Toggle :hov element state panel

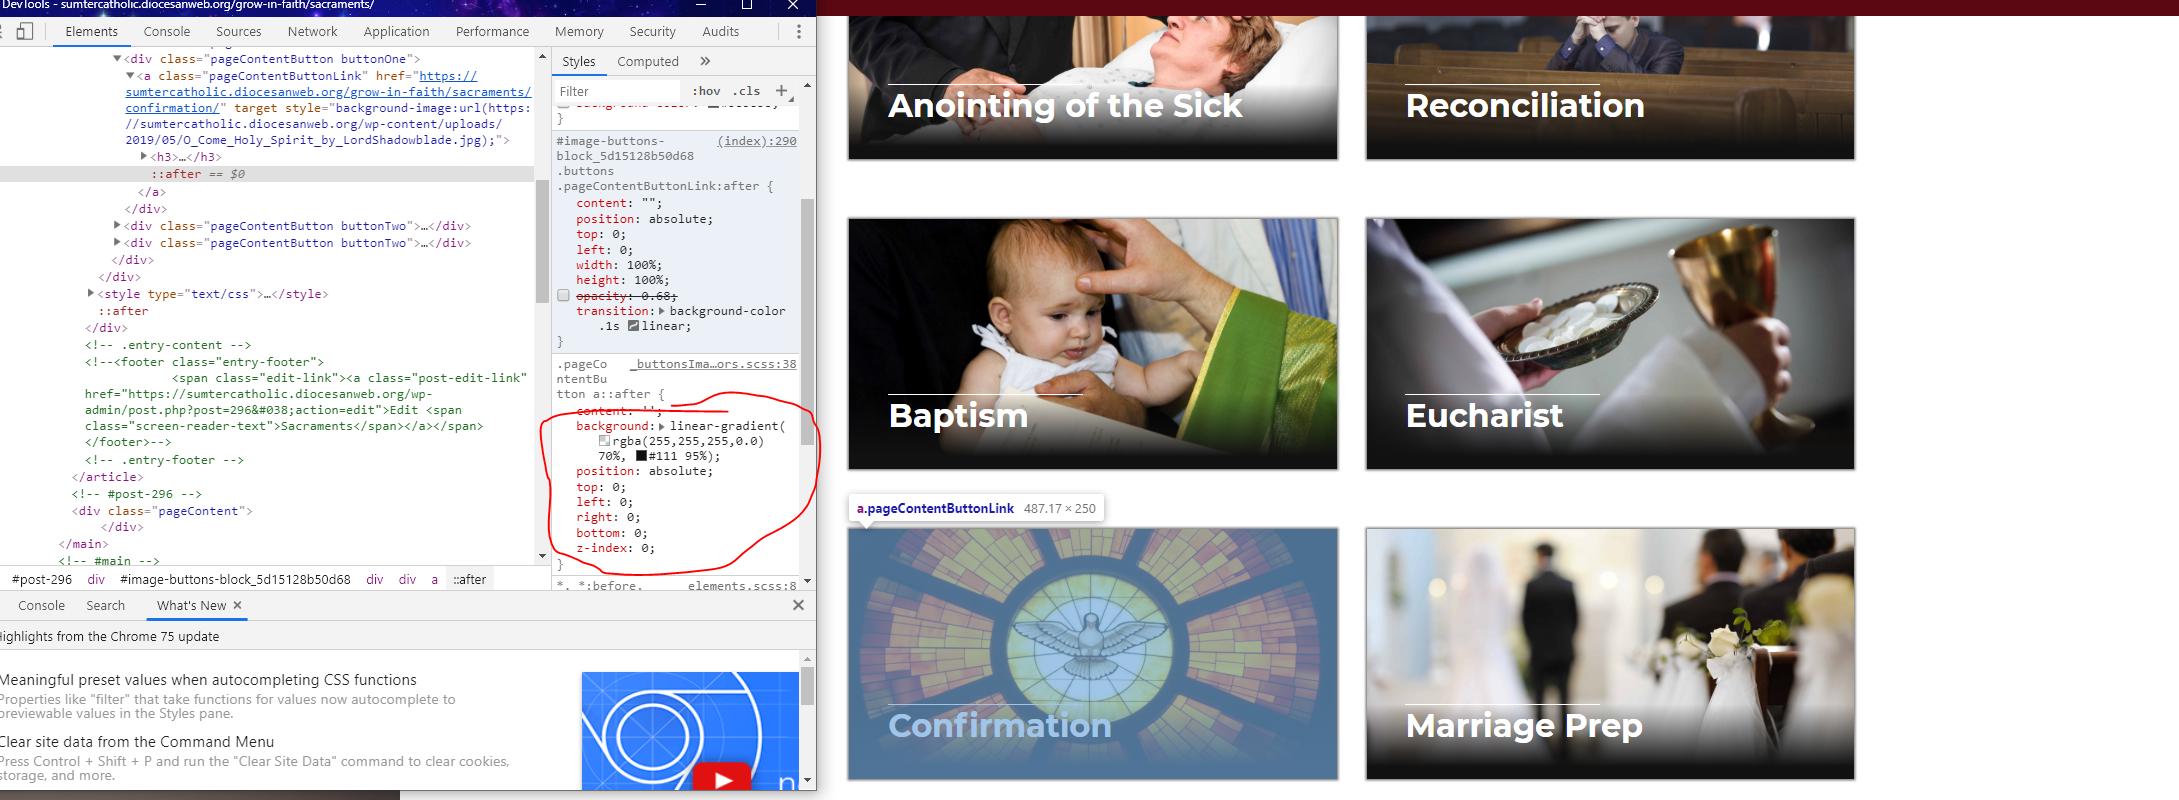click(x=706, y=91)
